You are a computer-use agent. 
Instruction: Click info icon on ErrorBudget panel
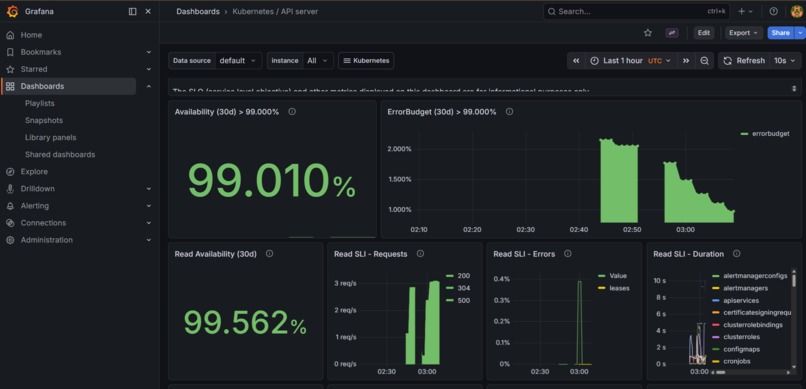click(x=509, y=112)
